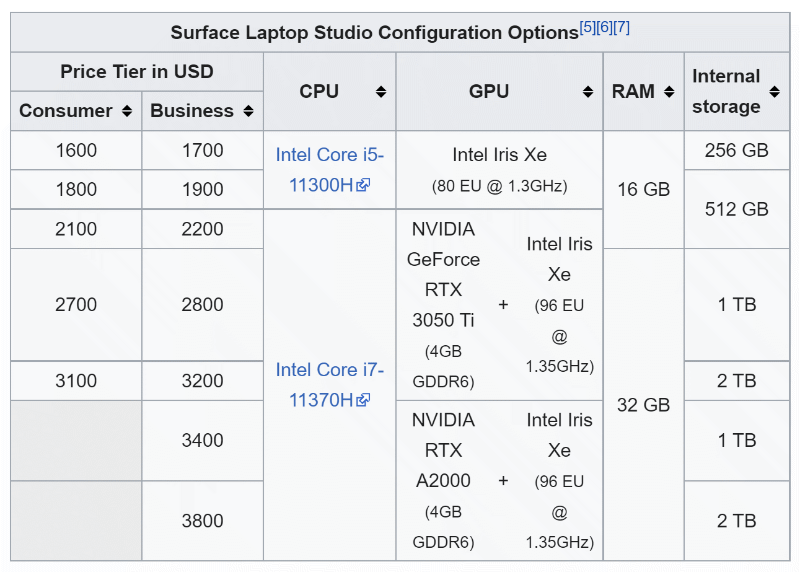Select the 1 TB cell beside 3400
Screen dimensions: 800x572
pos(737,440)
